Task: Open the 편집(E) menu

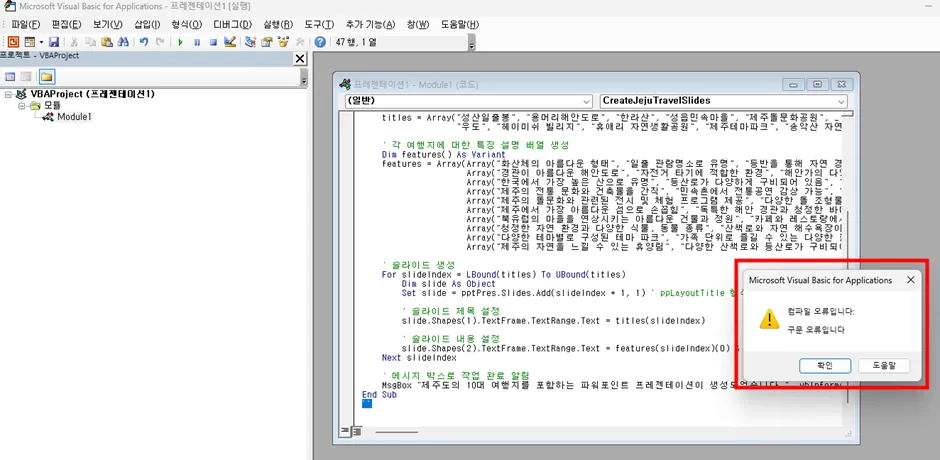Action: click(x=67, y=25)
